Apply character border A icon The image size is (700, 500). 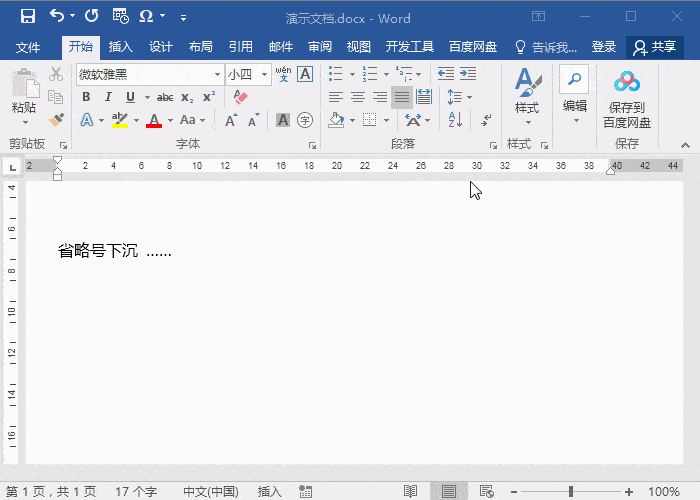[305, 74]
